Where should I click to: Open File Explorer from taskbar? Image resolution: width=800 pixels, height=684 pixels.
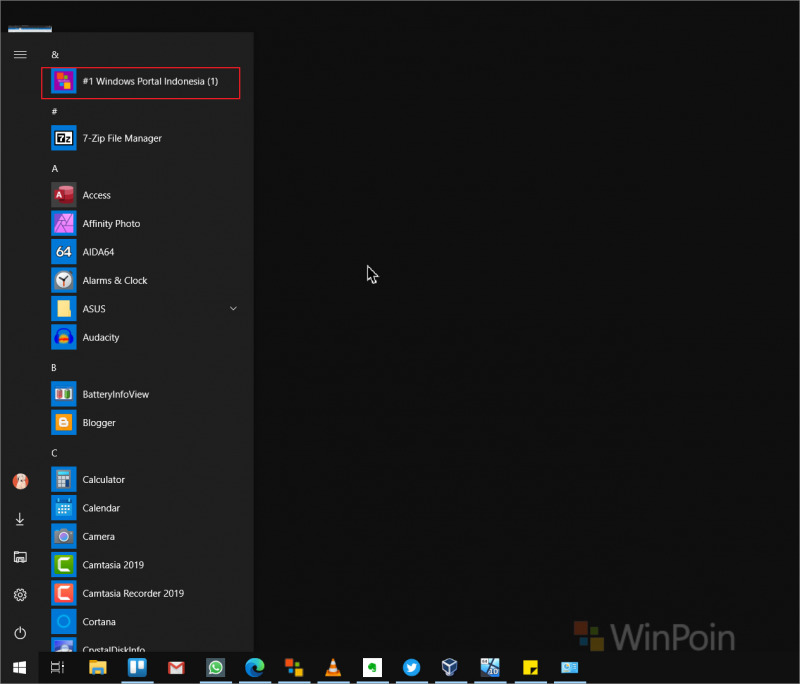(97, 667)
